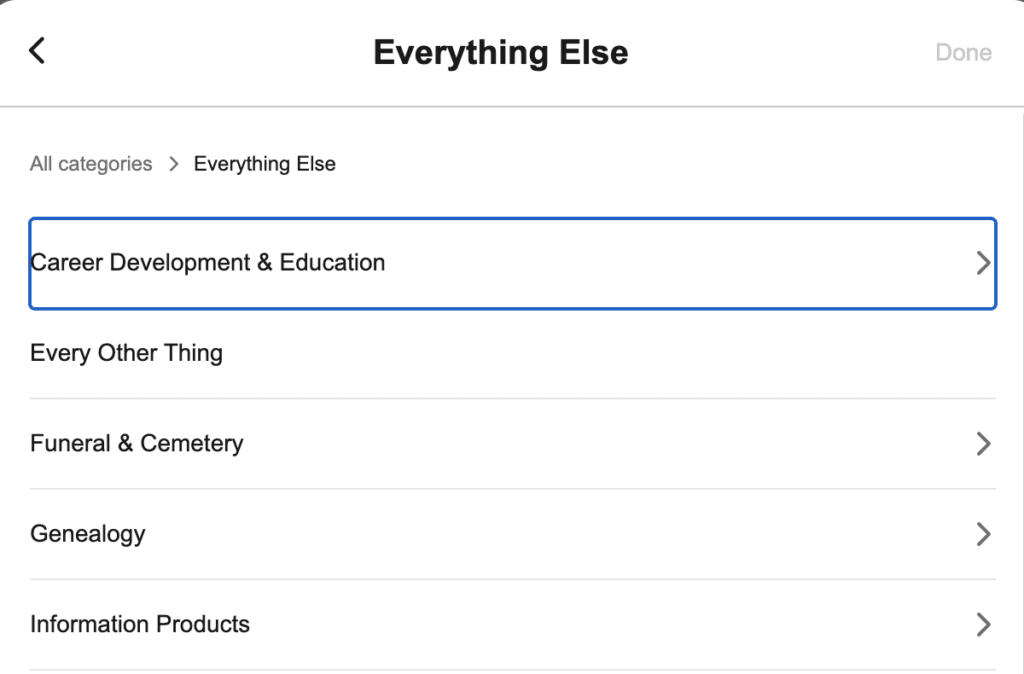The width and height of the screenshot is (1024, 674).
Task: Open the All categories breadcrumb link
Action: coord(90,163)
